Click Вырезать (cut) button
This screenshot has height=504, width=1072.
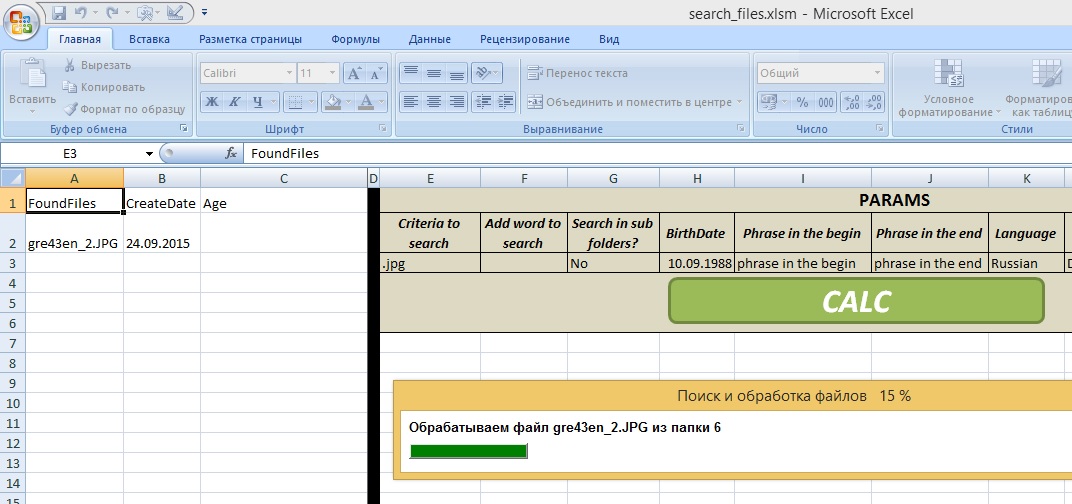97,66
